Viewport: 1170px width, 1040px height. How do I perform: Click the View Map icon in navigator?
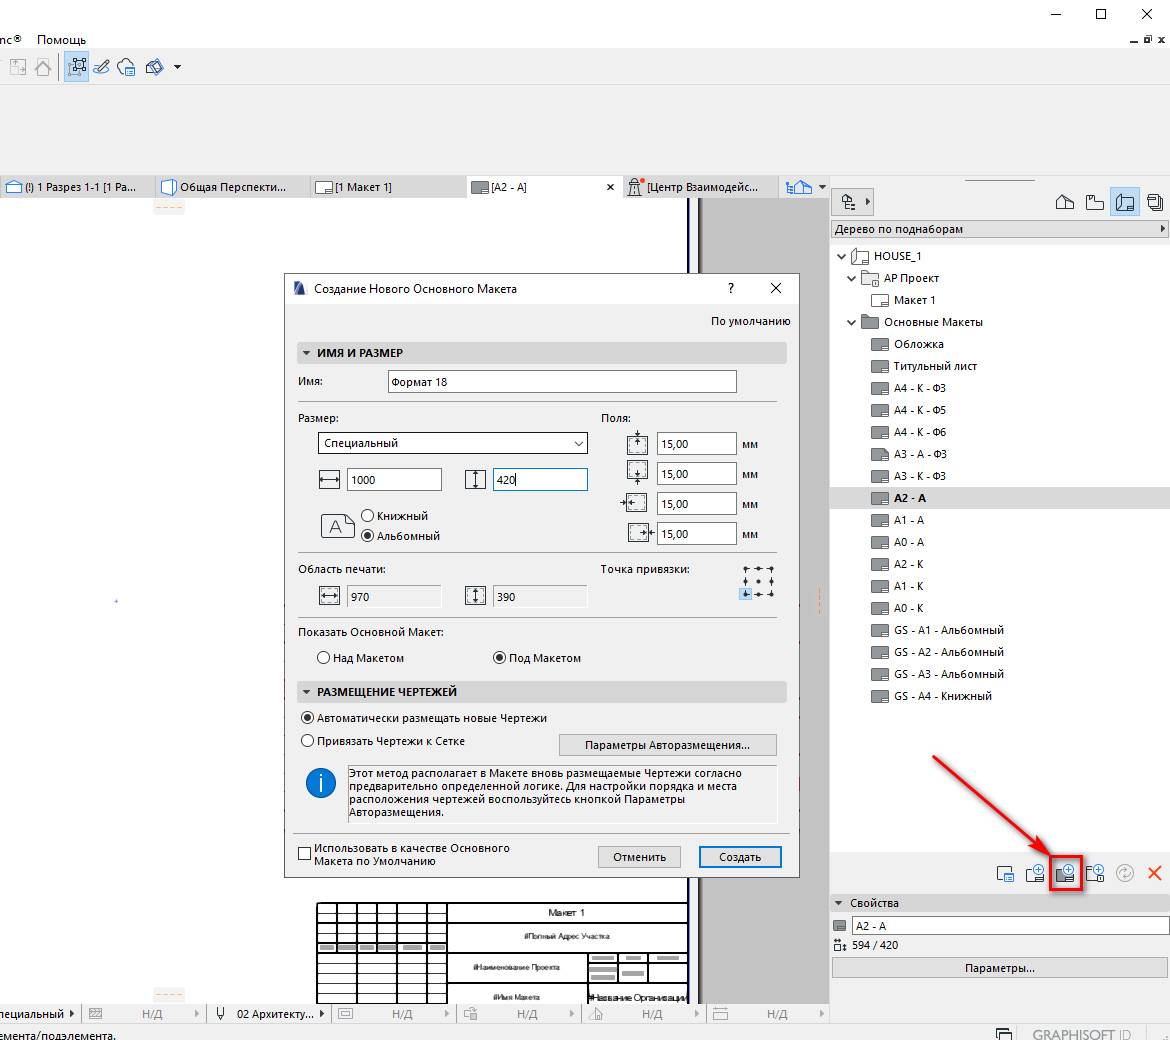1095,202
